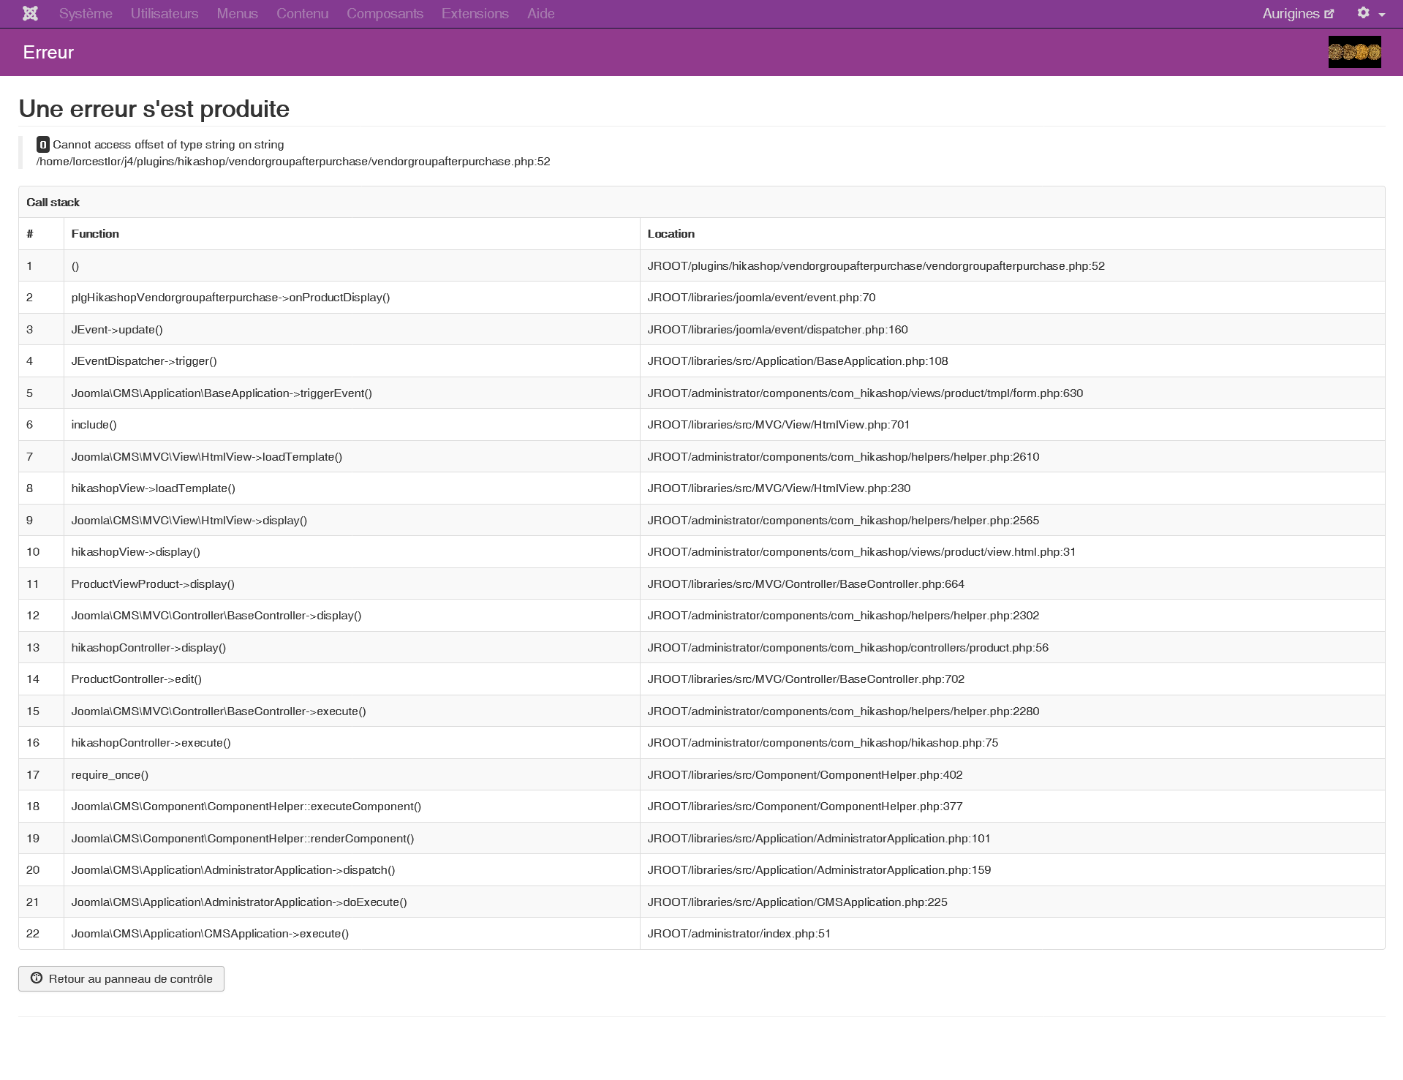Open the Système menu

pyautogui.click(x=85, y=13)
